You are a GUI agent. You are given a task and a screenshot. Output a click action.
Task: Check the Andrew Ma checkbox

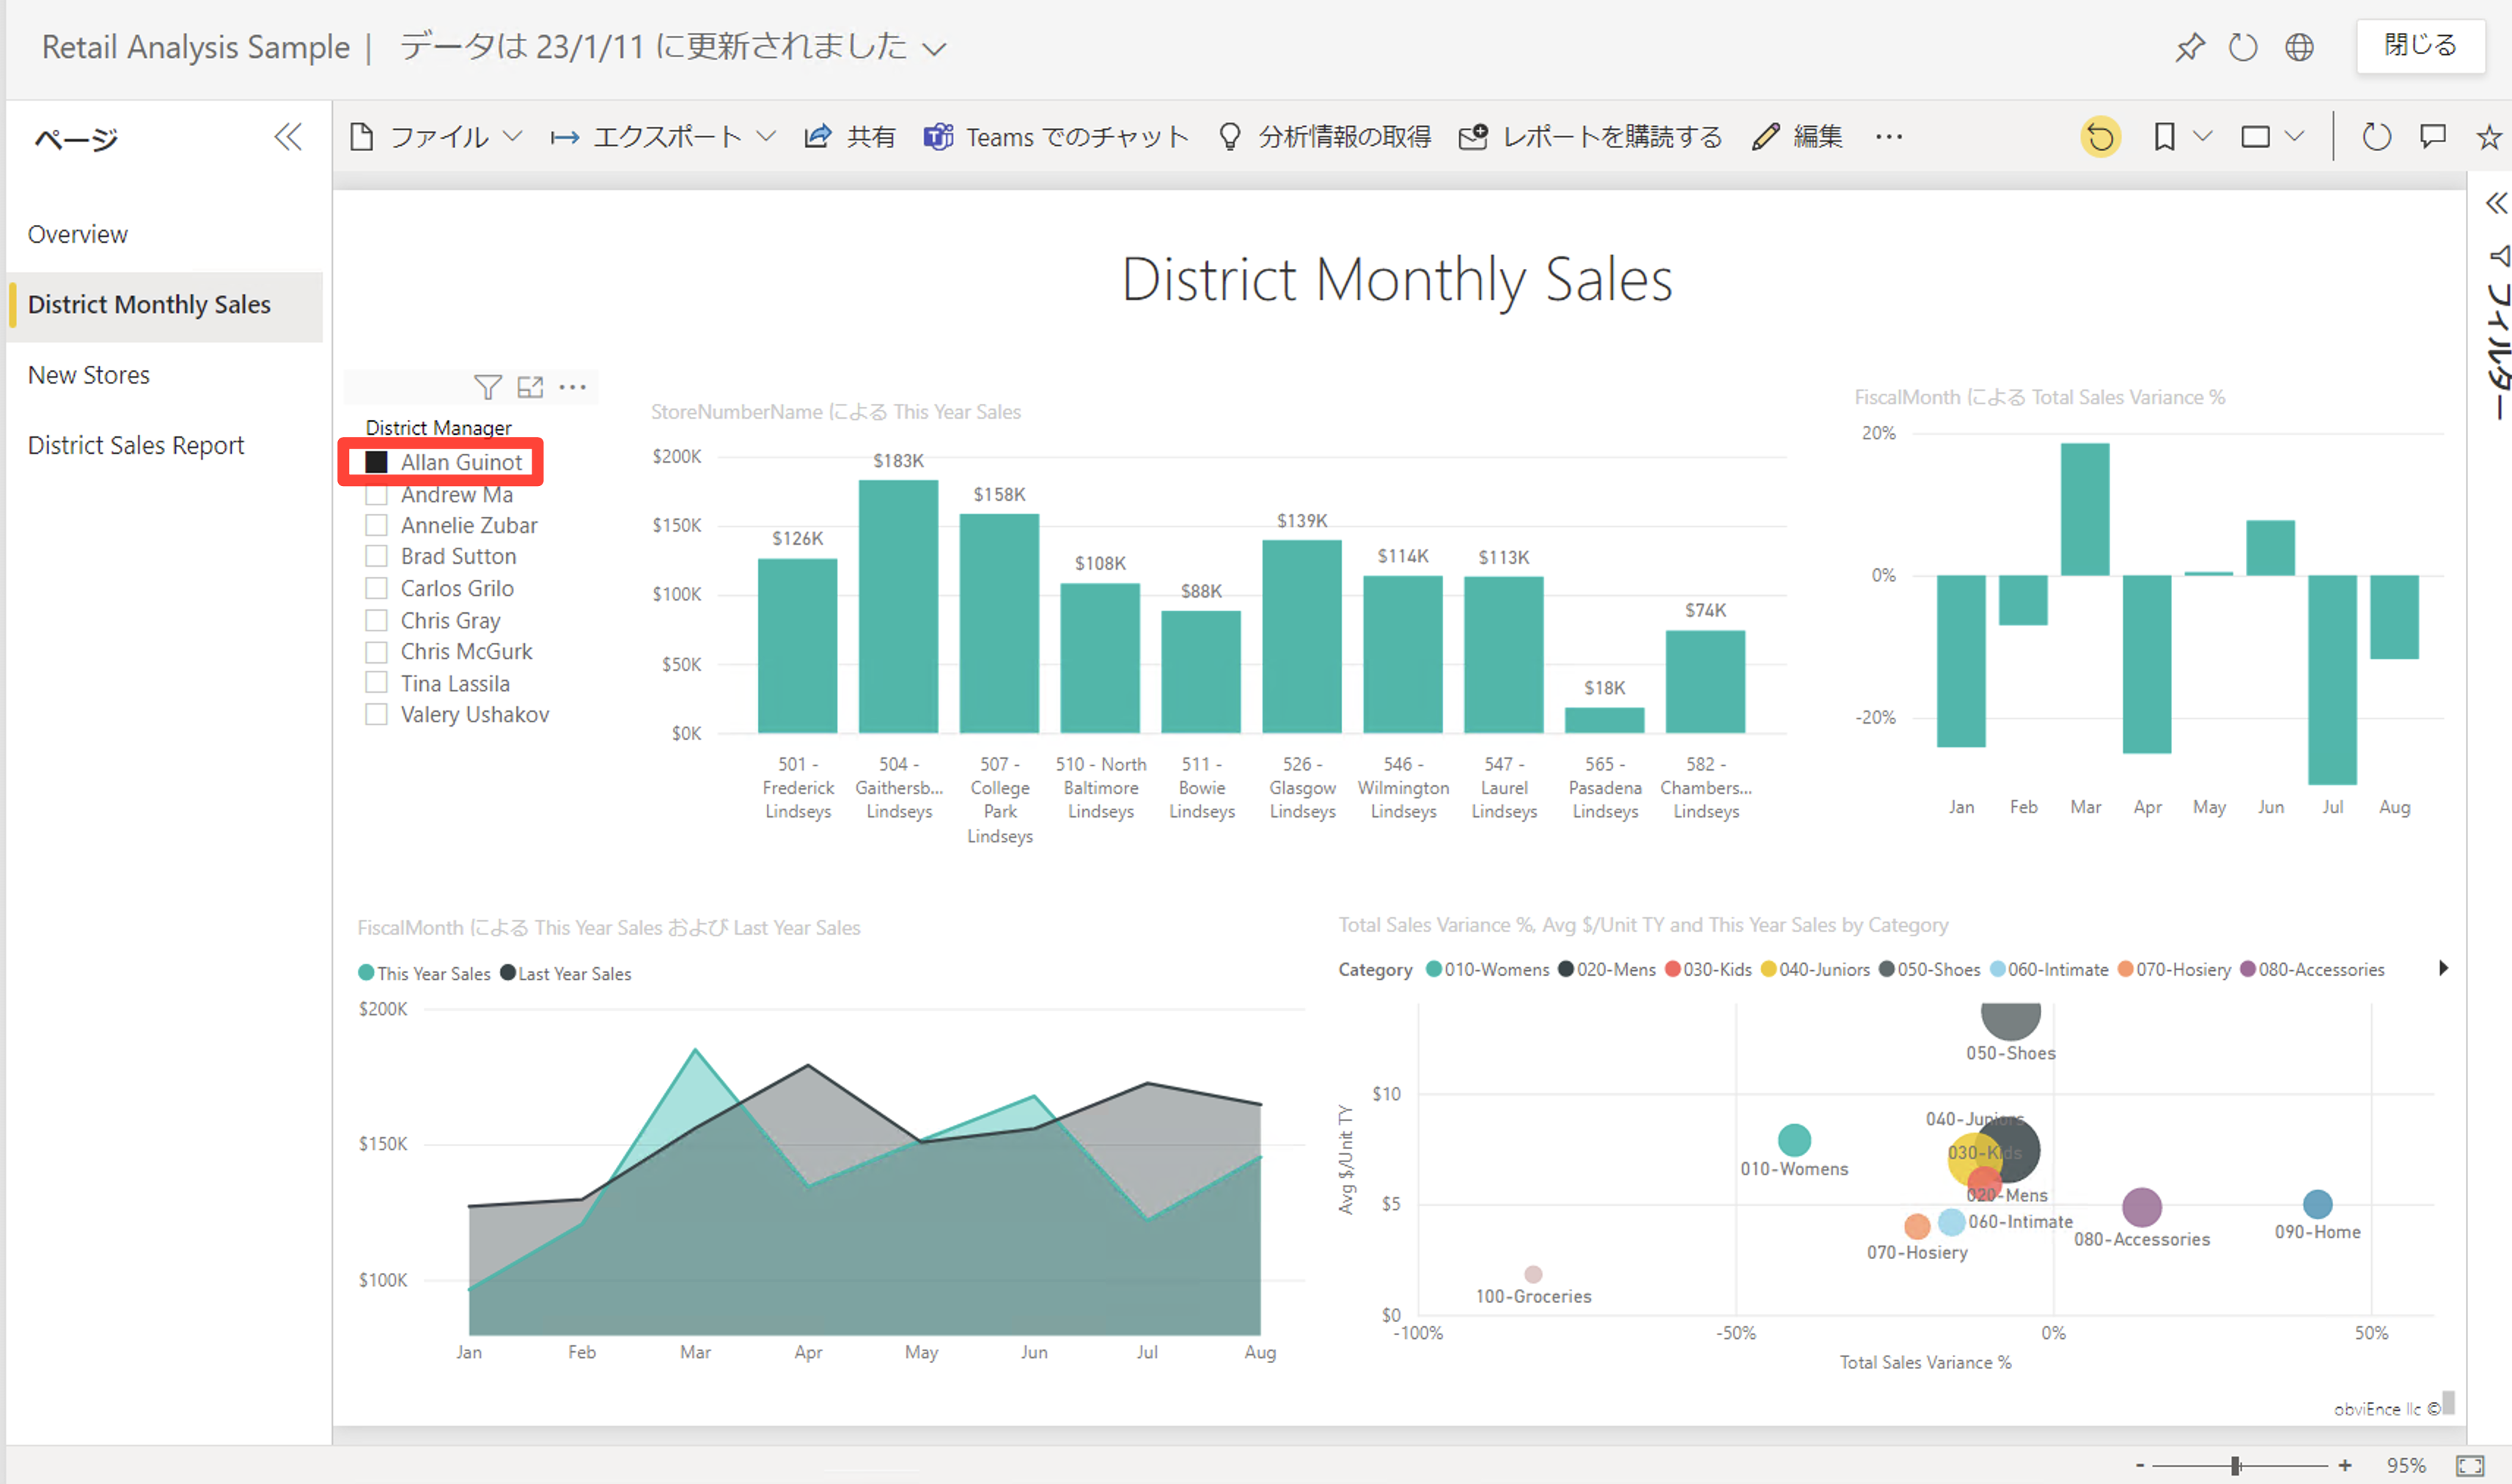pos(376,495)
